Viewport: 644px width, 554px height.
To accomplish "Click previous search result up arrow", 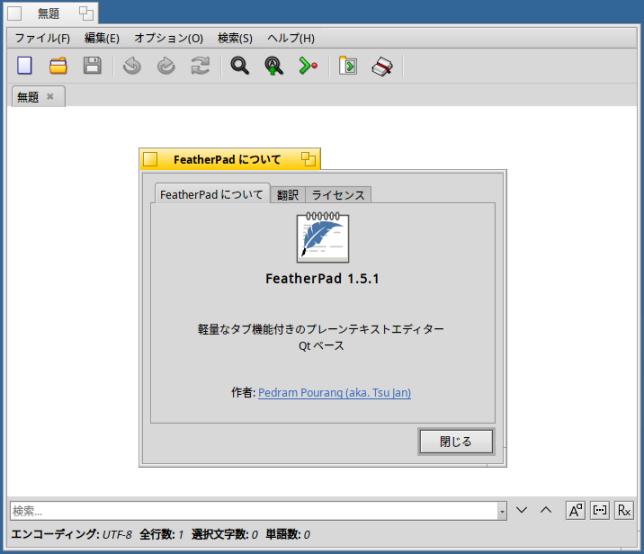I will point(546,510).
